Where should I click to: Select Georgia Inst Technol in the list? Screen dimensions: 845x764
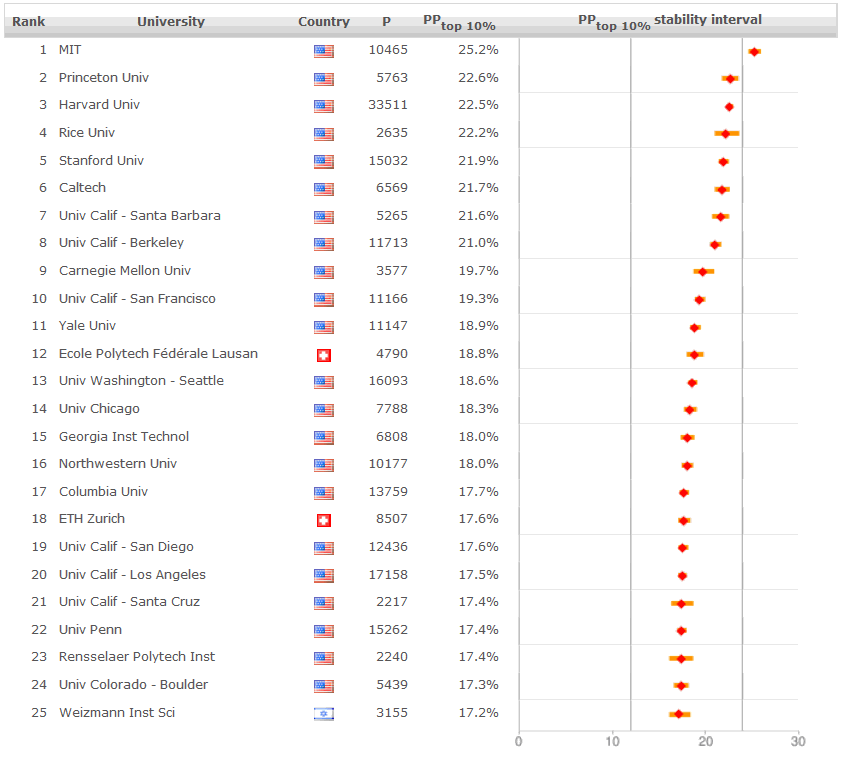coord(124,436)
